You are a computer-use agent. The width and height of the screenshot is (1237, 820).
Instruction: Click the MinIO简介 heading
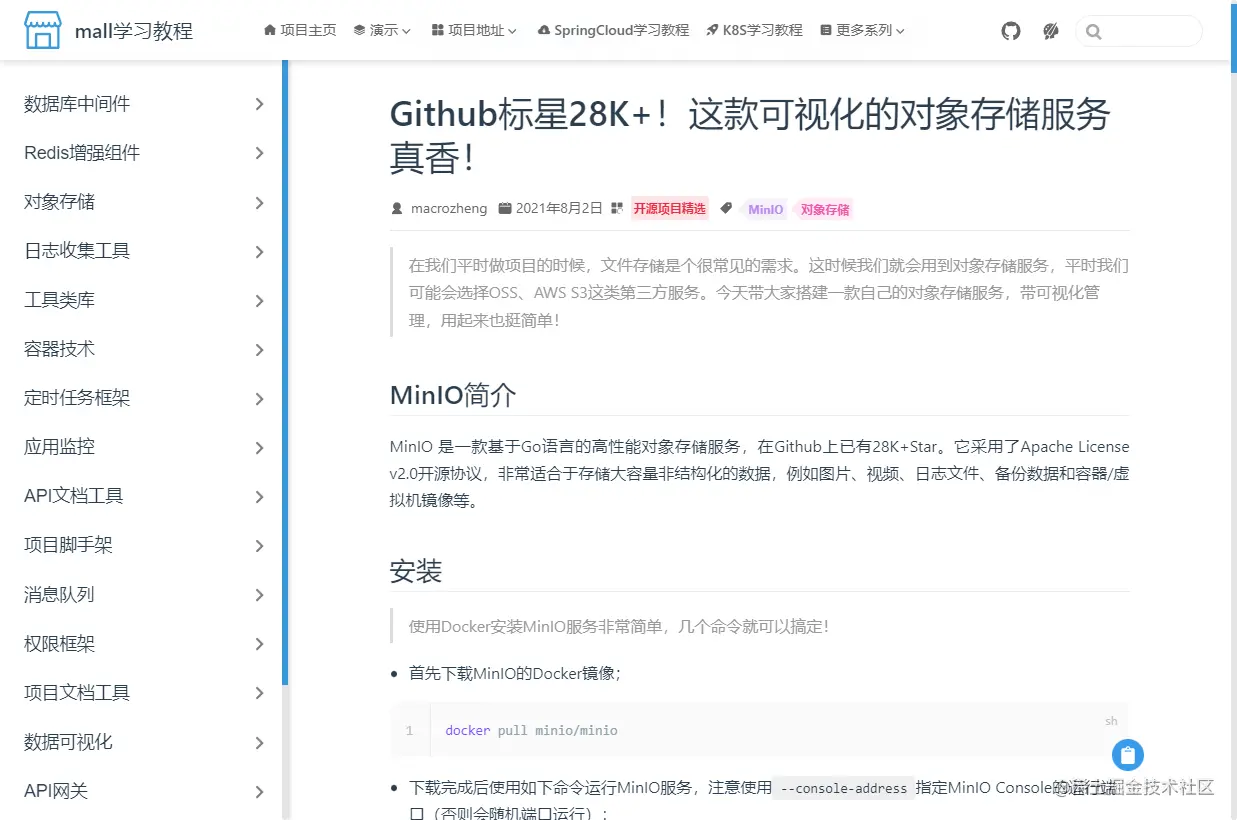(453, 395)
